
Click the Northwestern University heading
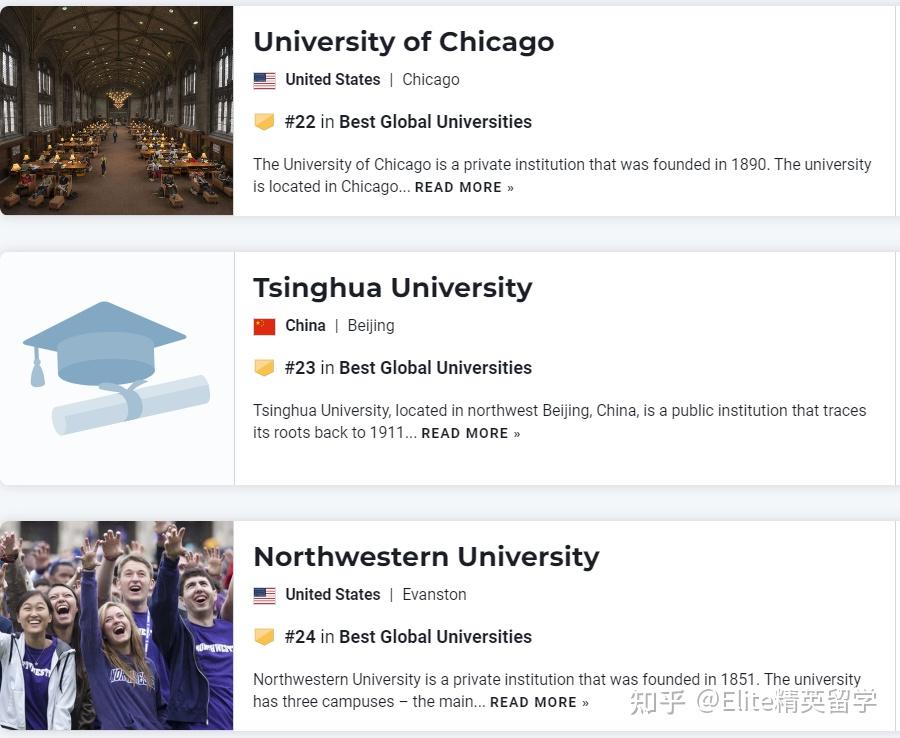426,557
